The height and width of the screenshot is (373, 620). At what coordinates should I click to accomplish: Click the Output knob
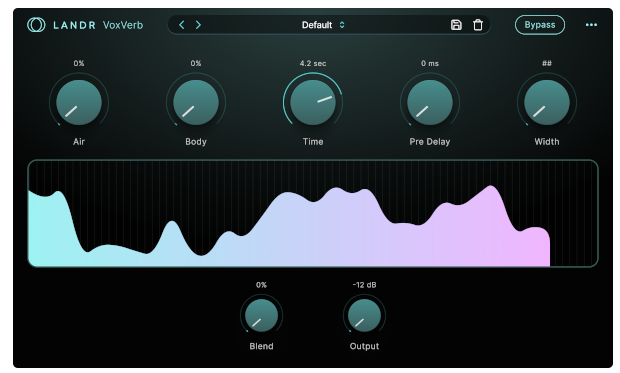364,316
